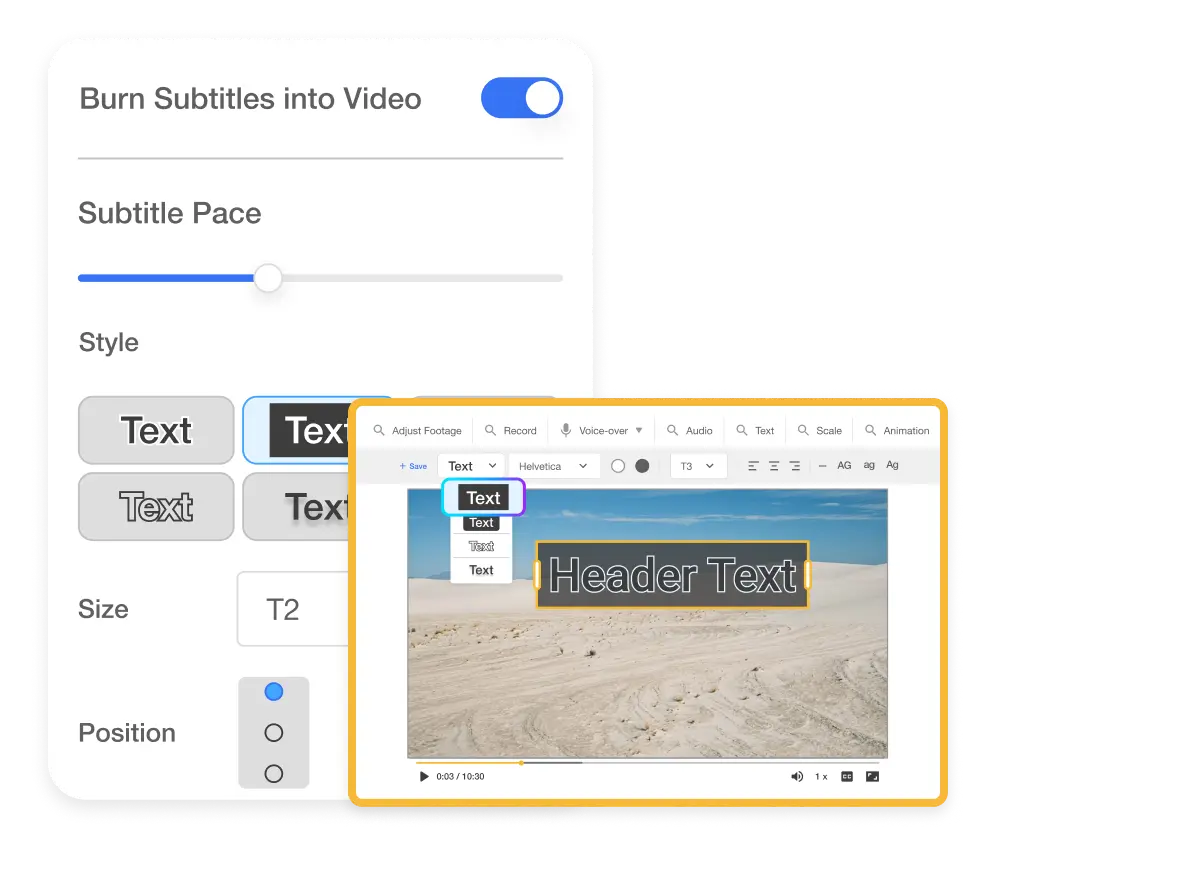The width and height of the screenshot is (1200, 876).
Task: Click the video progress bar playhead
Action: click(x=521, y=763)
